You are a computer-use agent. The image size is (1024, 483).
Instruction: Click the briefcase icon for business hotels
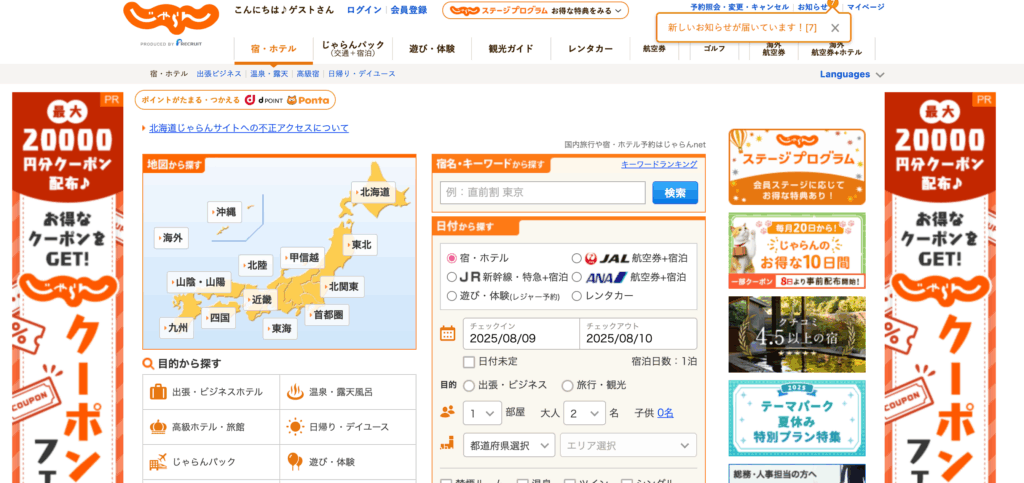click(158, 392)
